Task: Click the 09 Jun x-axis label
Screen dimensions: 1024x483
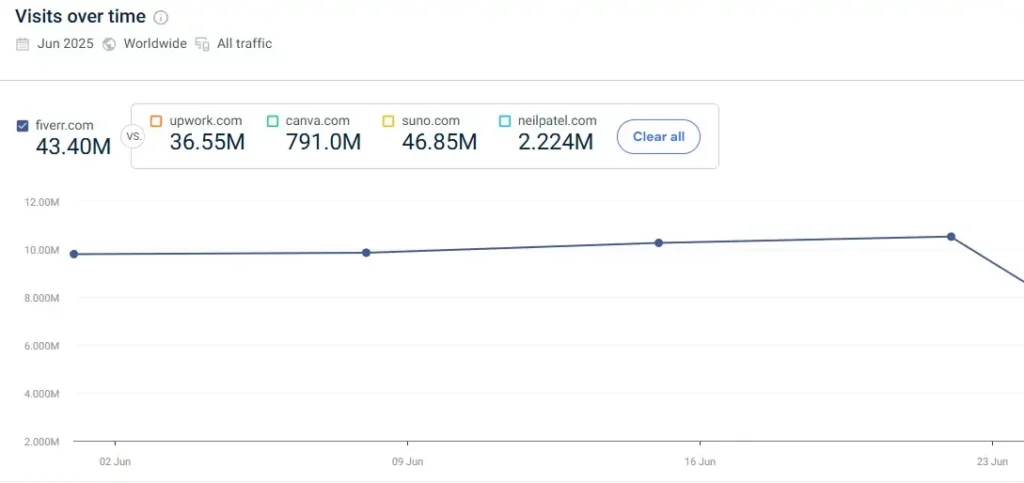Action: [x=408, y=462]
